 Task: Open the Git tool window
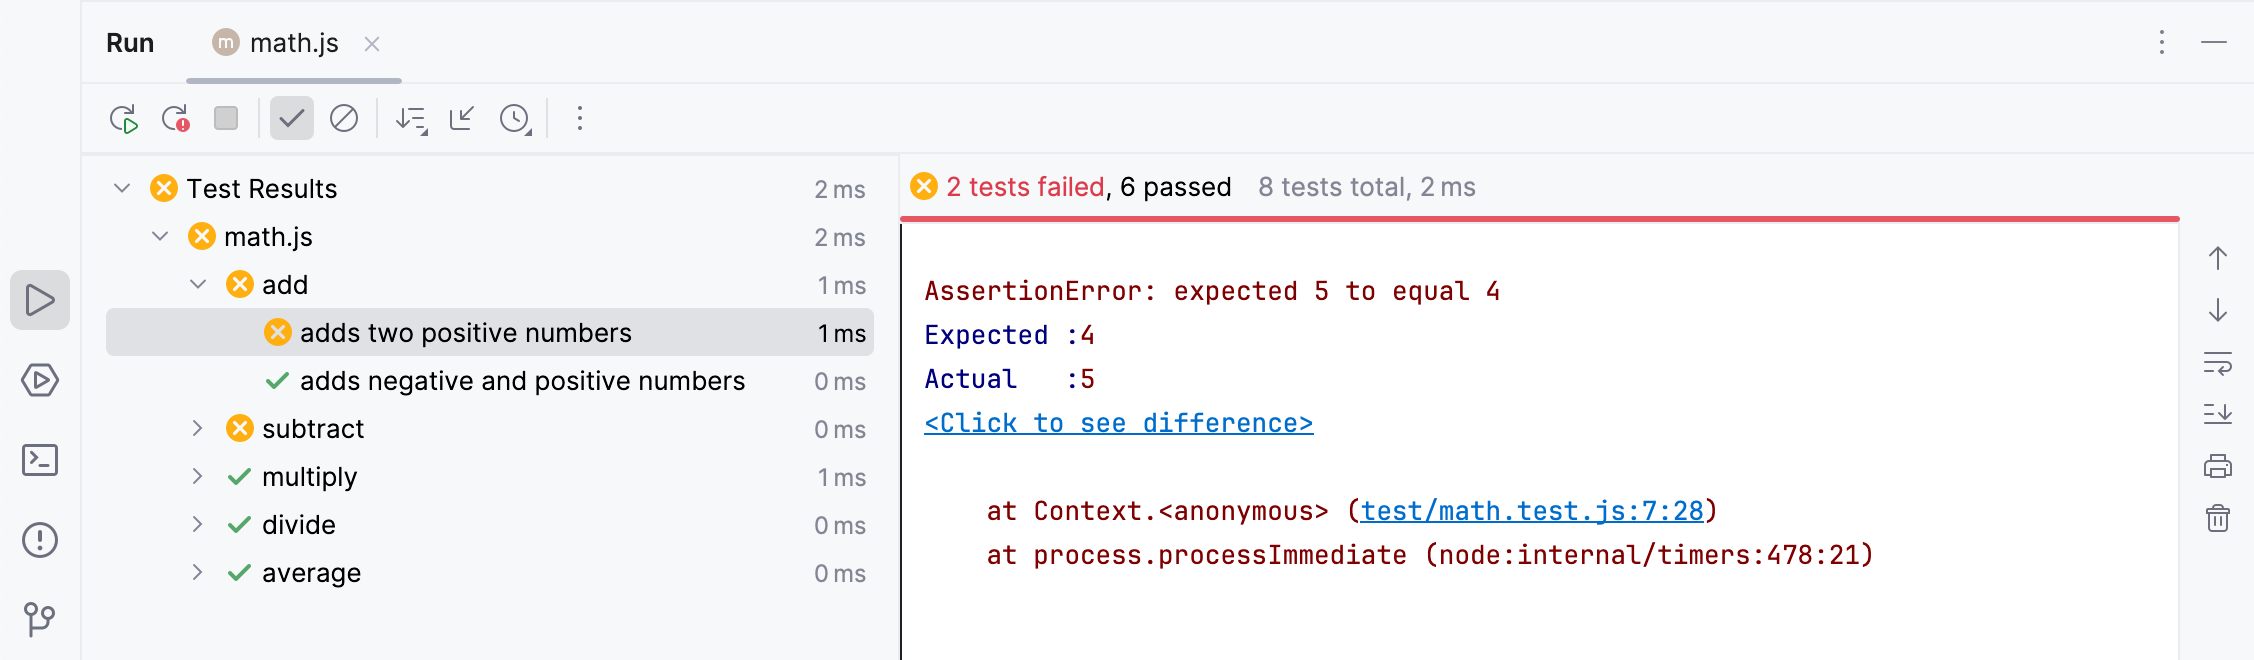(x=38, y=620)
